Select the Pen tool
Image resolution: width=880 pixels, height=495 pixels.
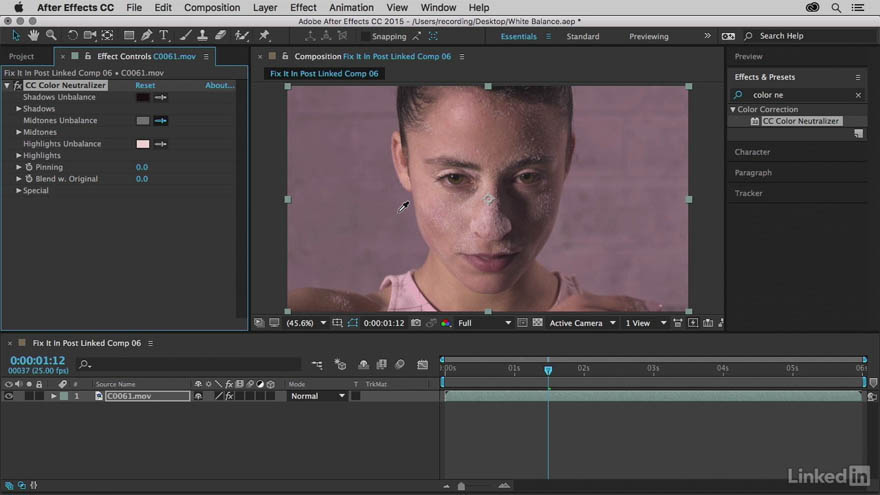tap(146, 36)
